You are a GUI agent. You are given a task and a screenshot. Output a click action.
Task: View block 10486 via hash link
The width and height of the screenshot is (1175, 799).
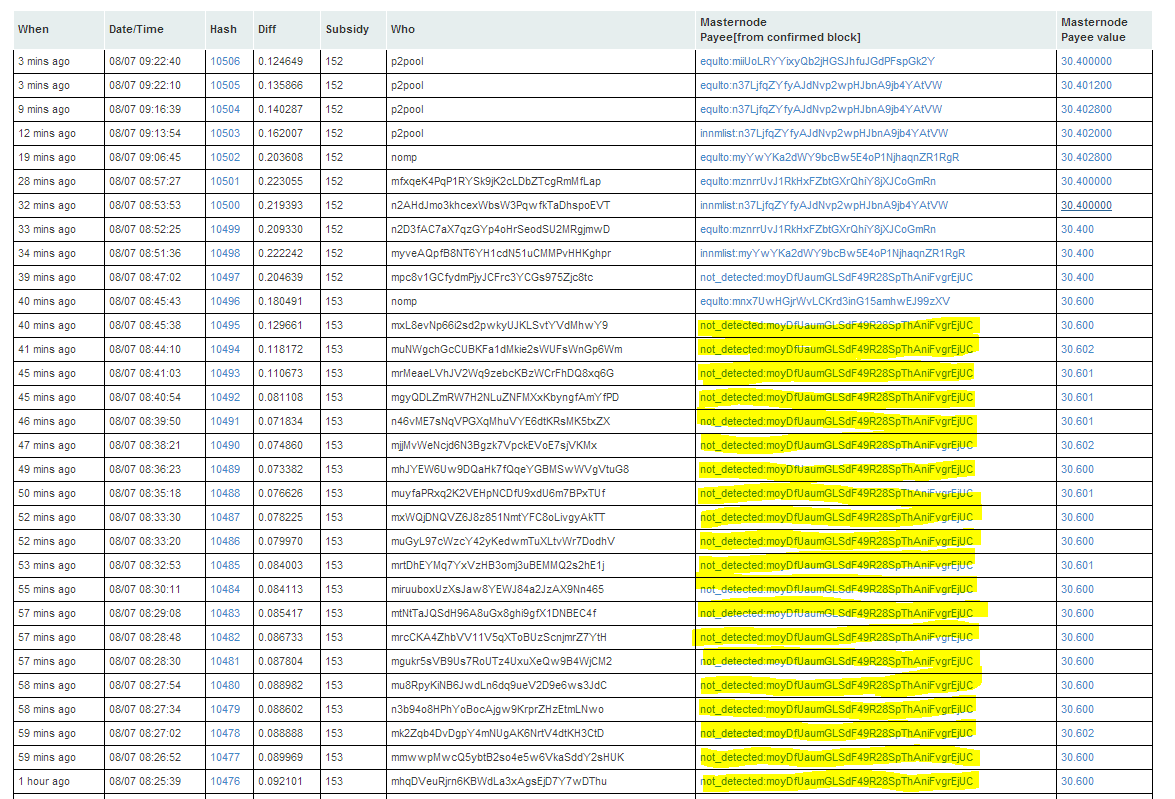point(225,541)
